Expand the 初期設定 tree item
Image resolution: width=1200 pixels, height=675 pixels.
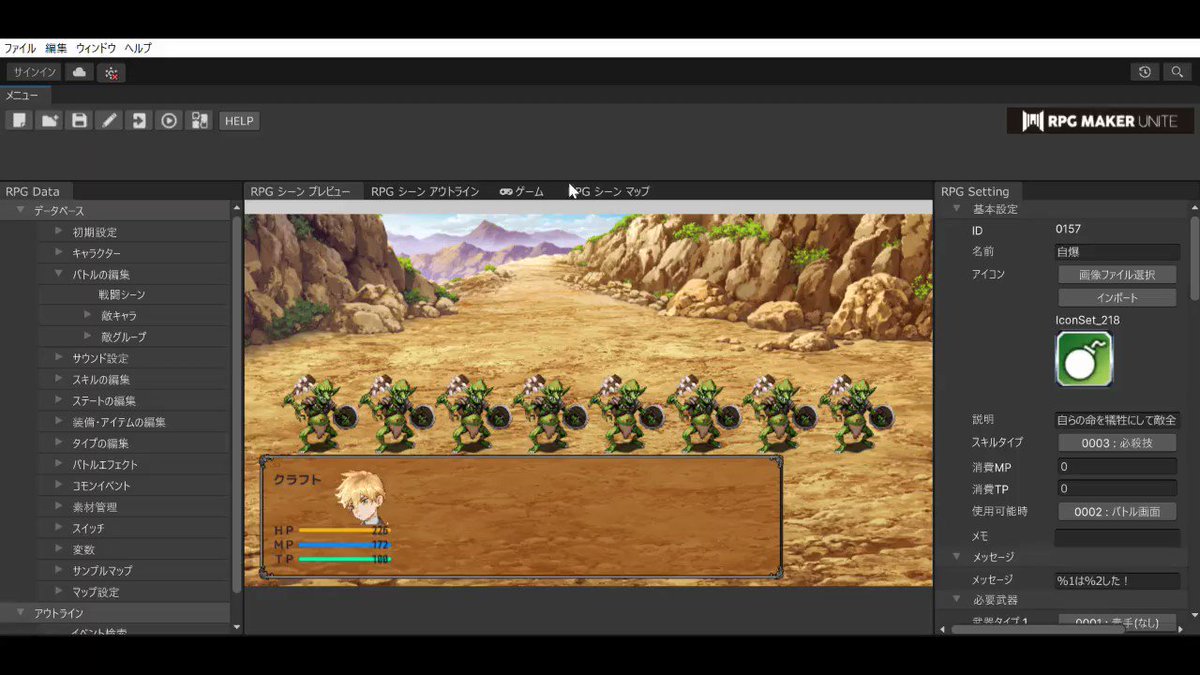click(x=59, y=232)
